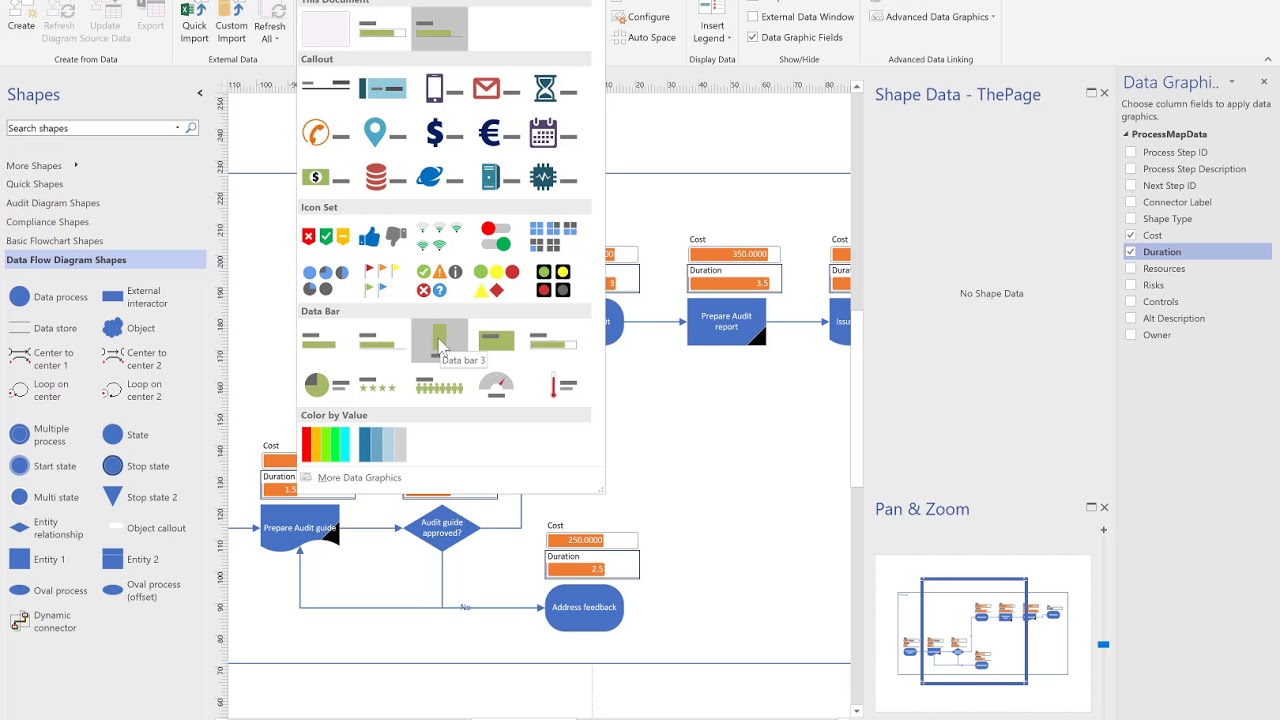Uncheck the Duration field checkbox
1280x720 pixels.
1131,252
